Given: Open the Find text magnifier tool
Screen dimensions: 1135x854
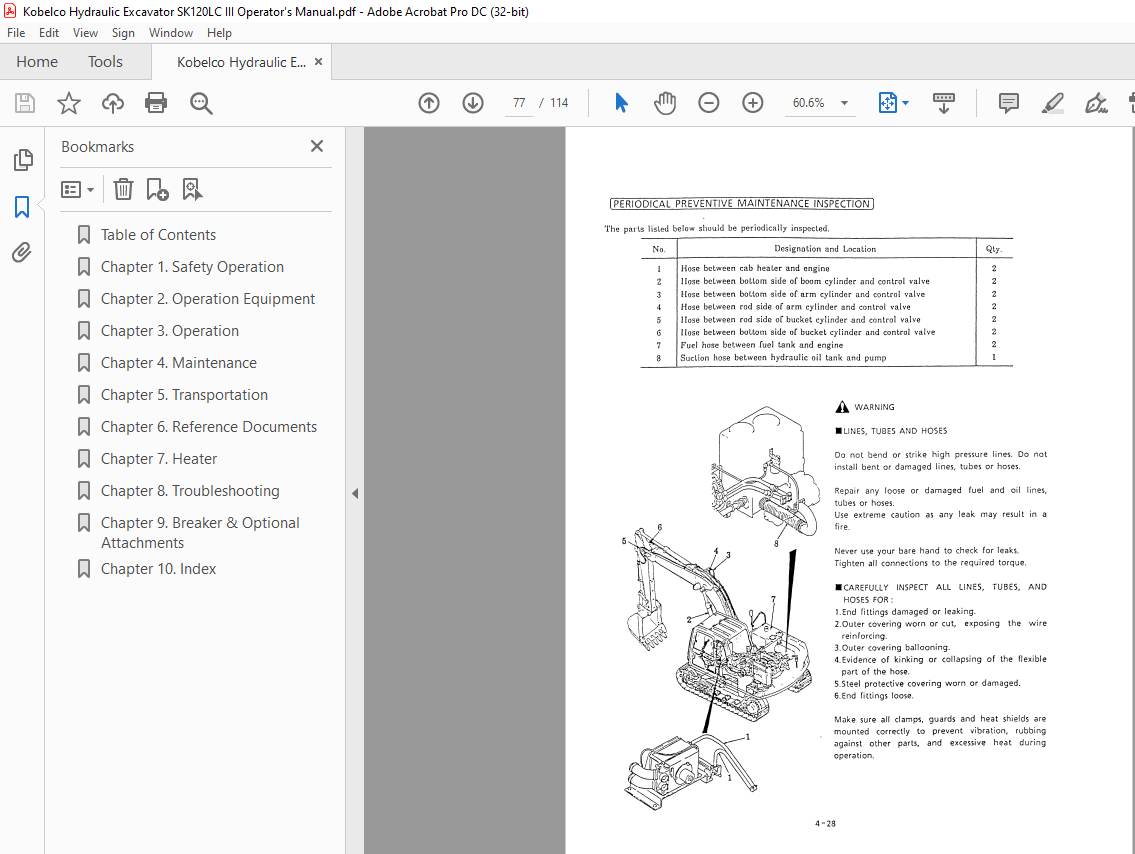Looking at the screenshot, I should tap(201, 103).
